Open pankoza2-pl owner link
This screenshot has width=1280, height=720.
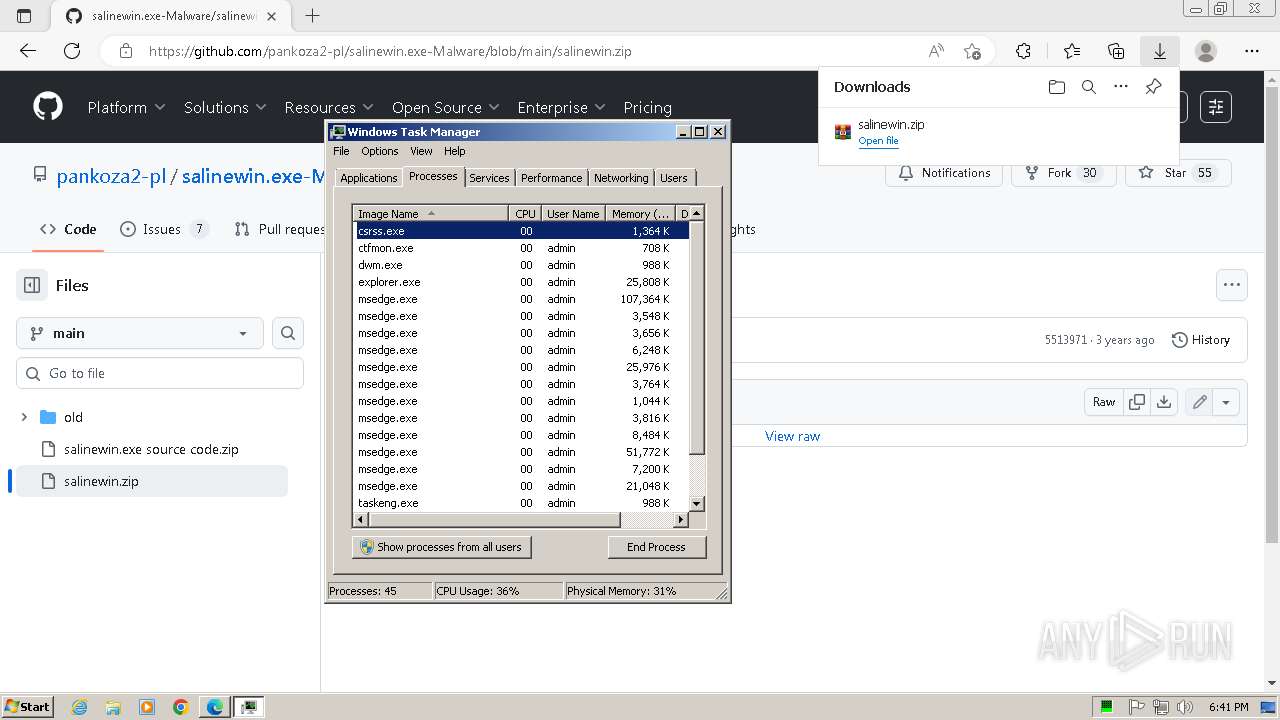pyautogui.click(x=111, y=176)
